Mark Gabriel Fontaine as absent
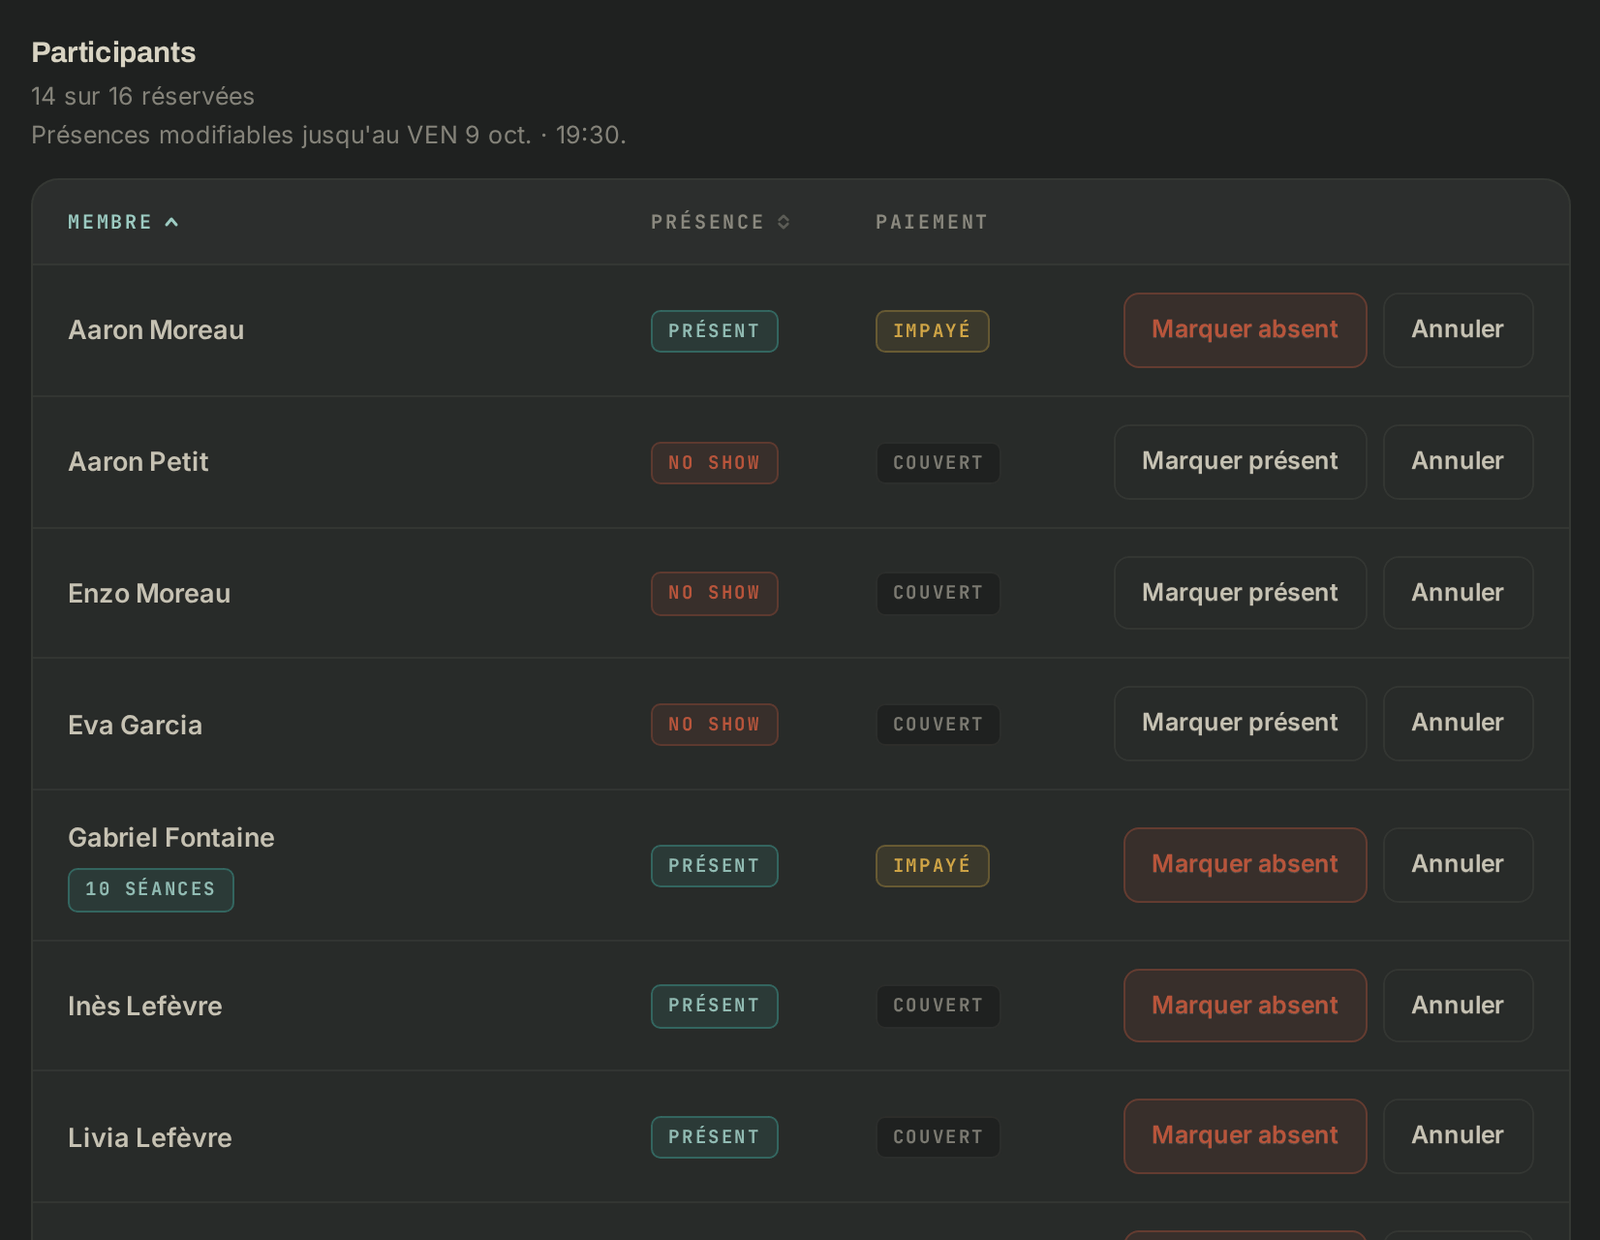 pyautogui.click(x=1245, y=865)
